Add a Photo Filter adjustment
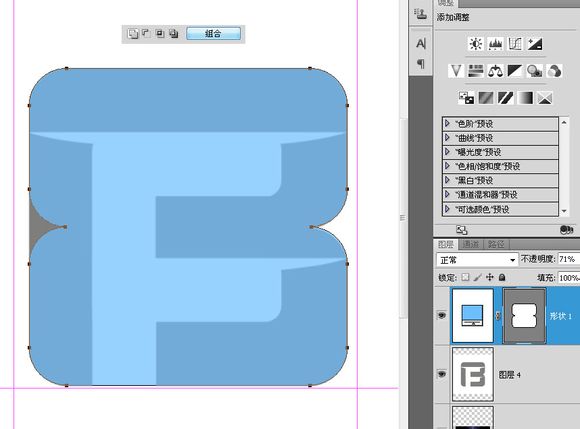 535,71
